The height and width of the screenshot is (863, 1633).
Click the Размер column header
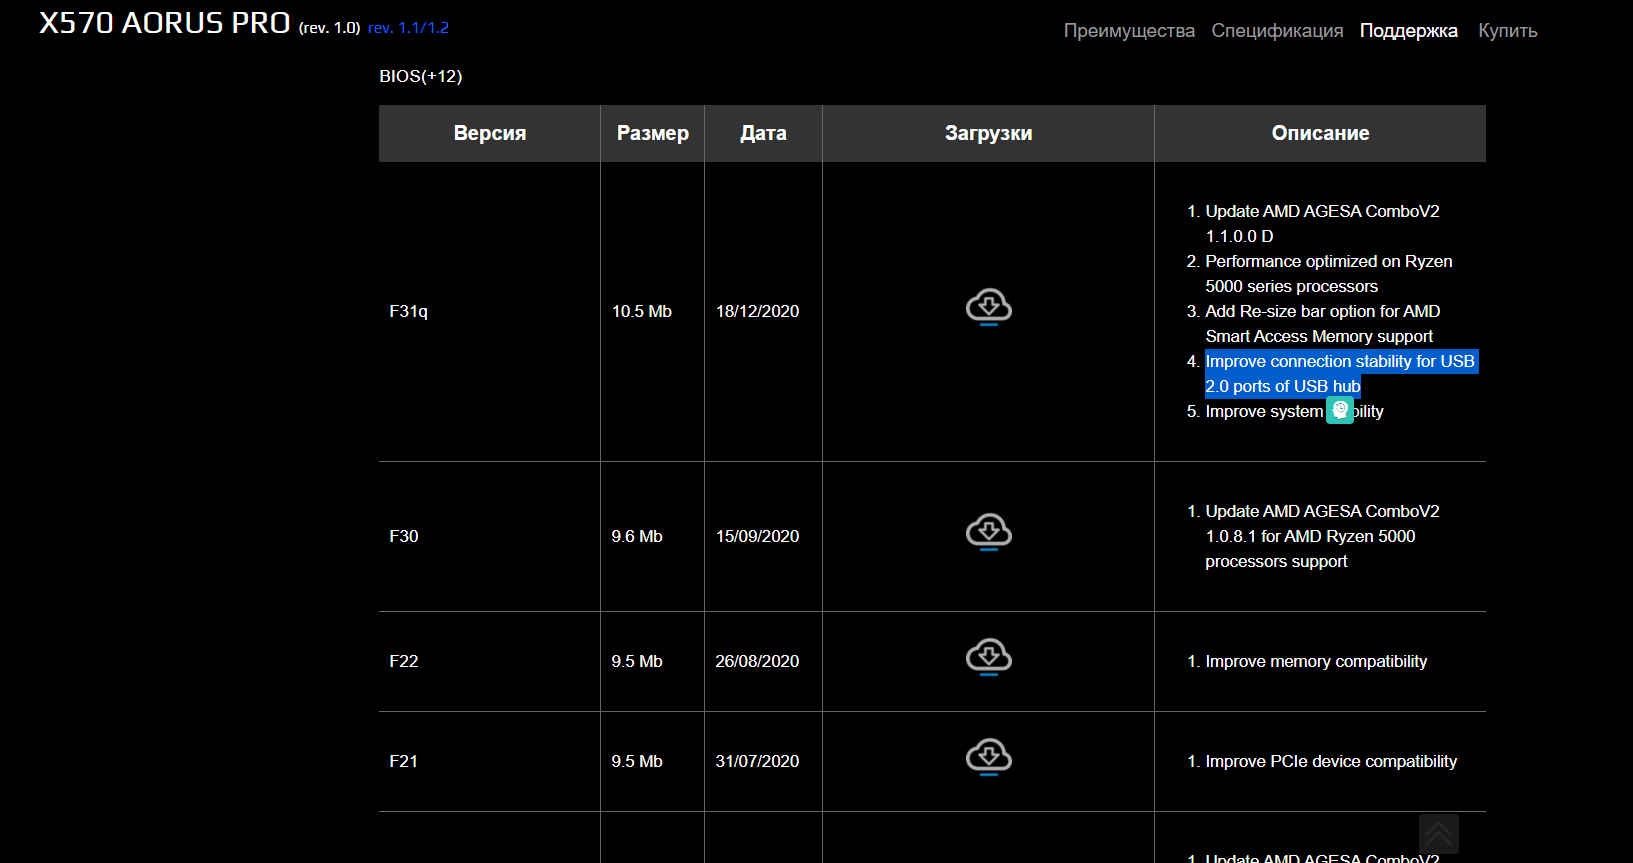point(653,133)
